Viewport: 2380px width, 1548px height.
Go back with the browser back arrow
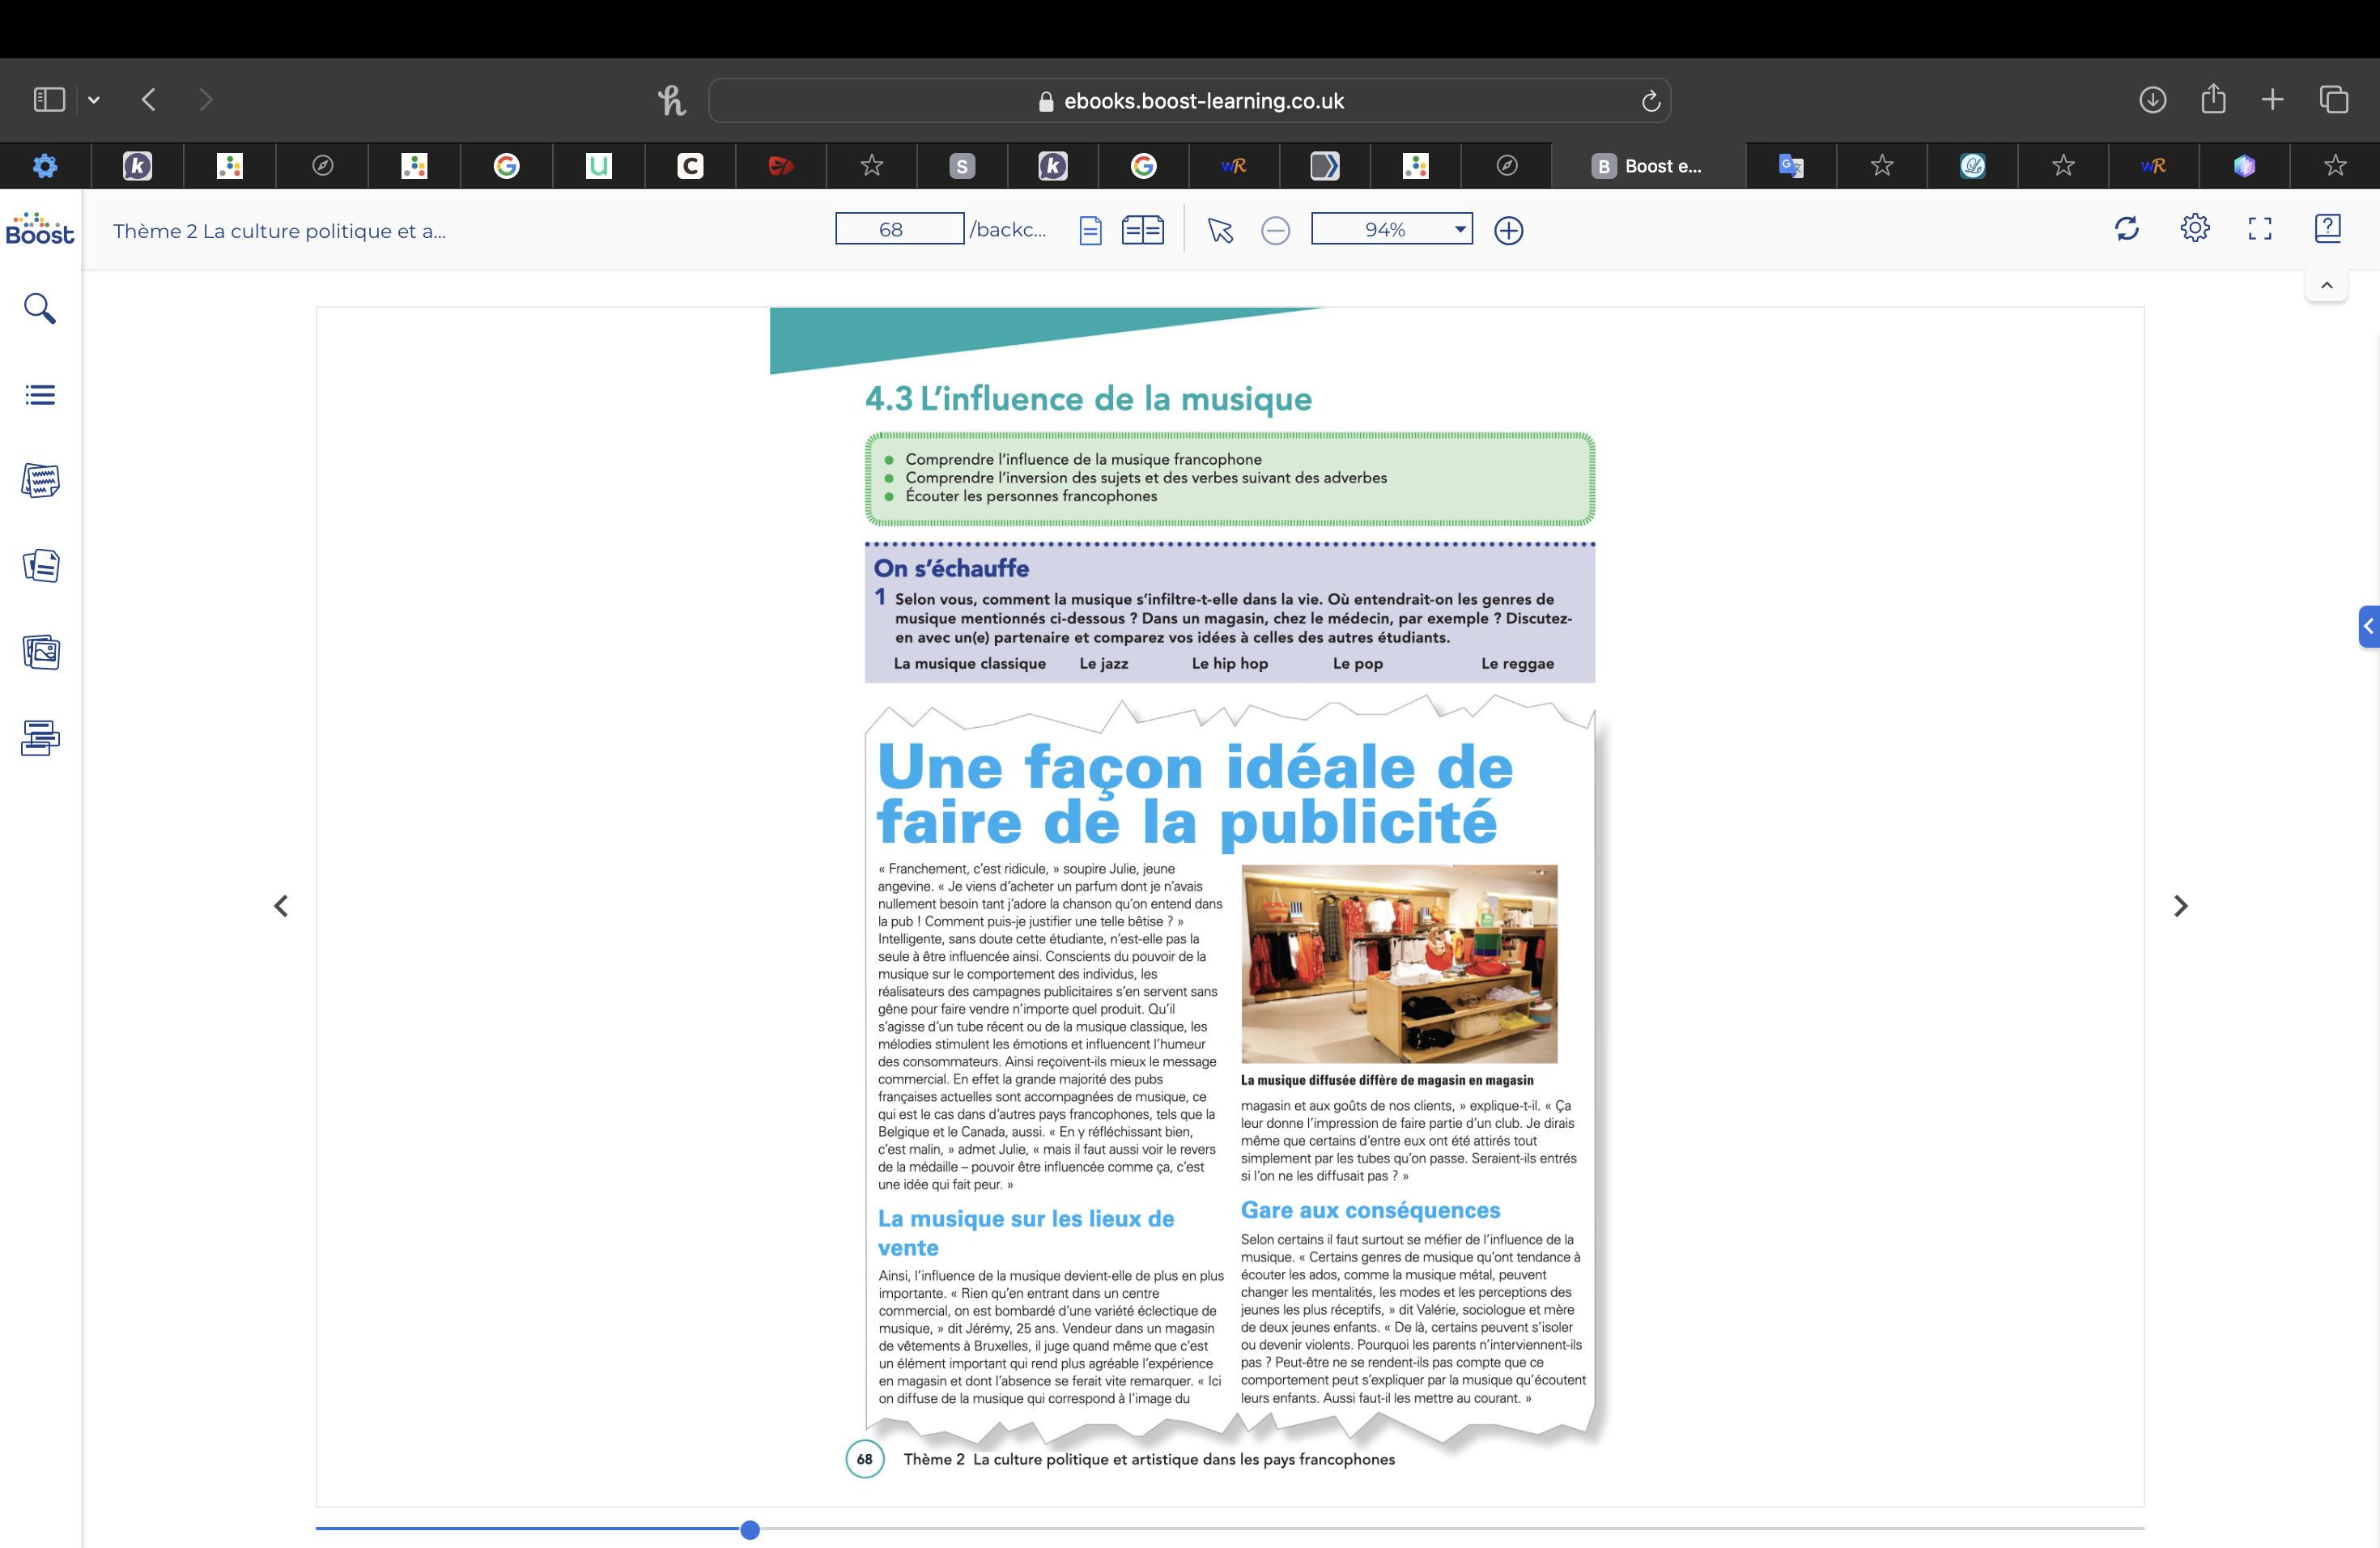(149, 100)
